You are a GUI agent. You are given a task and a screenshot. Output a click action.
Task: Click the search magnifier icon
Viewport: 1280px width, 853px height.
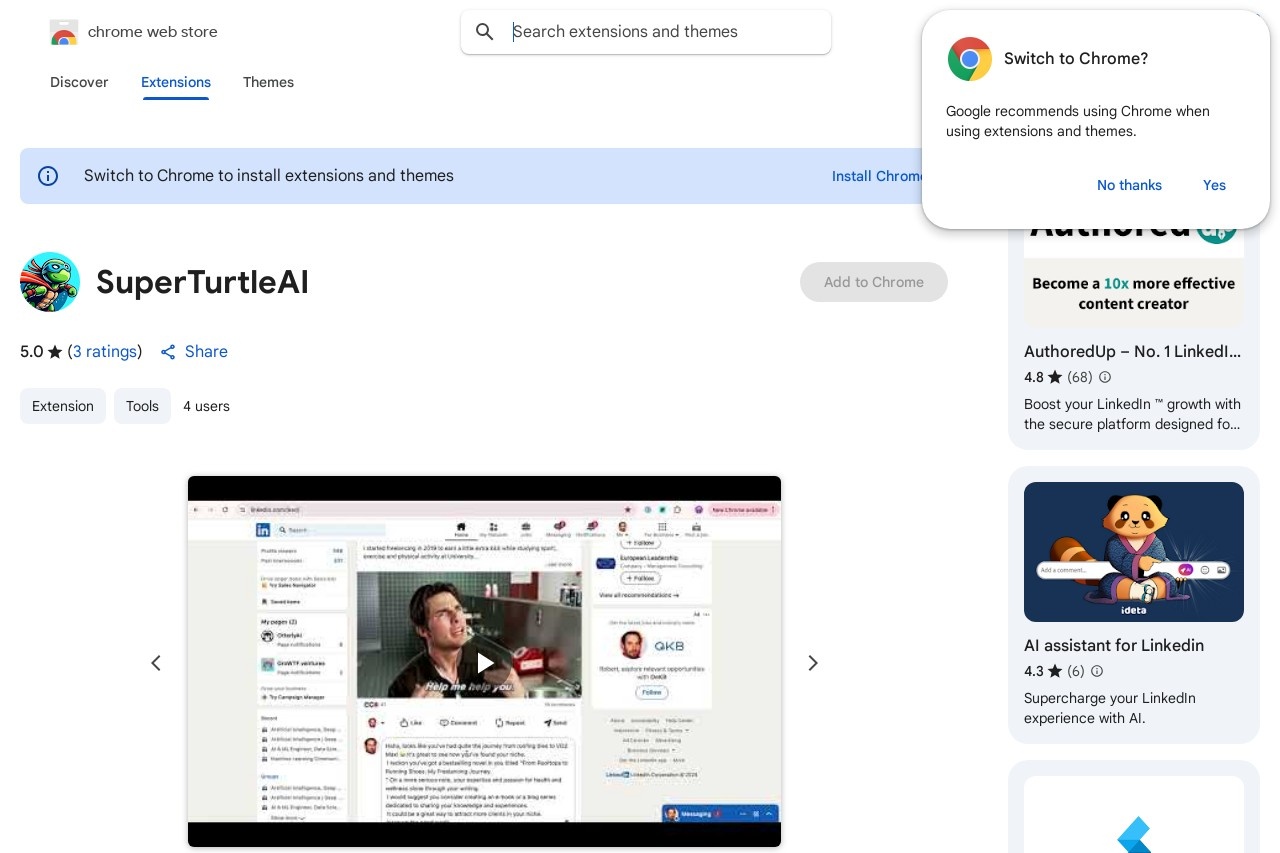(x=485, y=32)
